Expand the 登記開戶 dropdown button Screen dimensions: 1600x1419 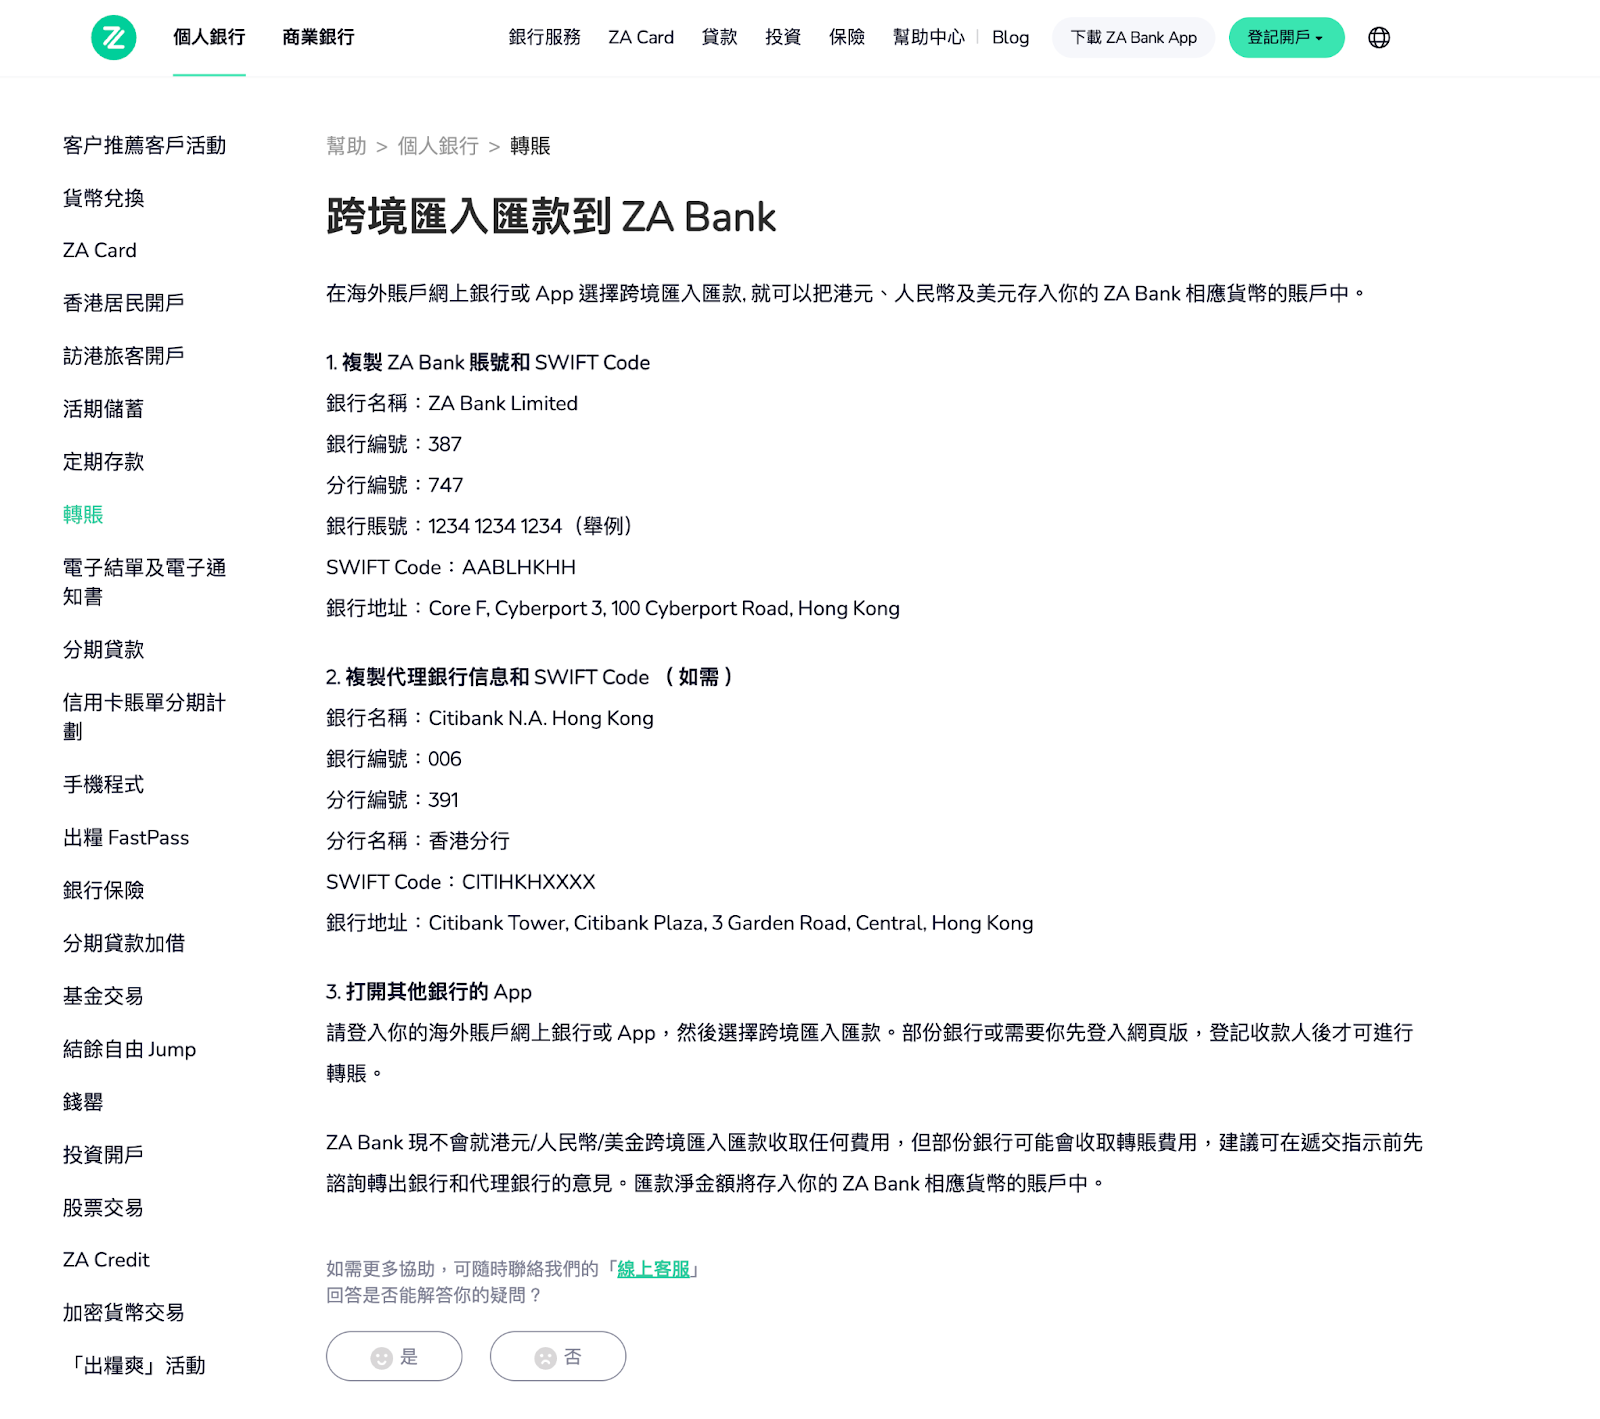click(x=1285, y=38)
